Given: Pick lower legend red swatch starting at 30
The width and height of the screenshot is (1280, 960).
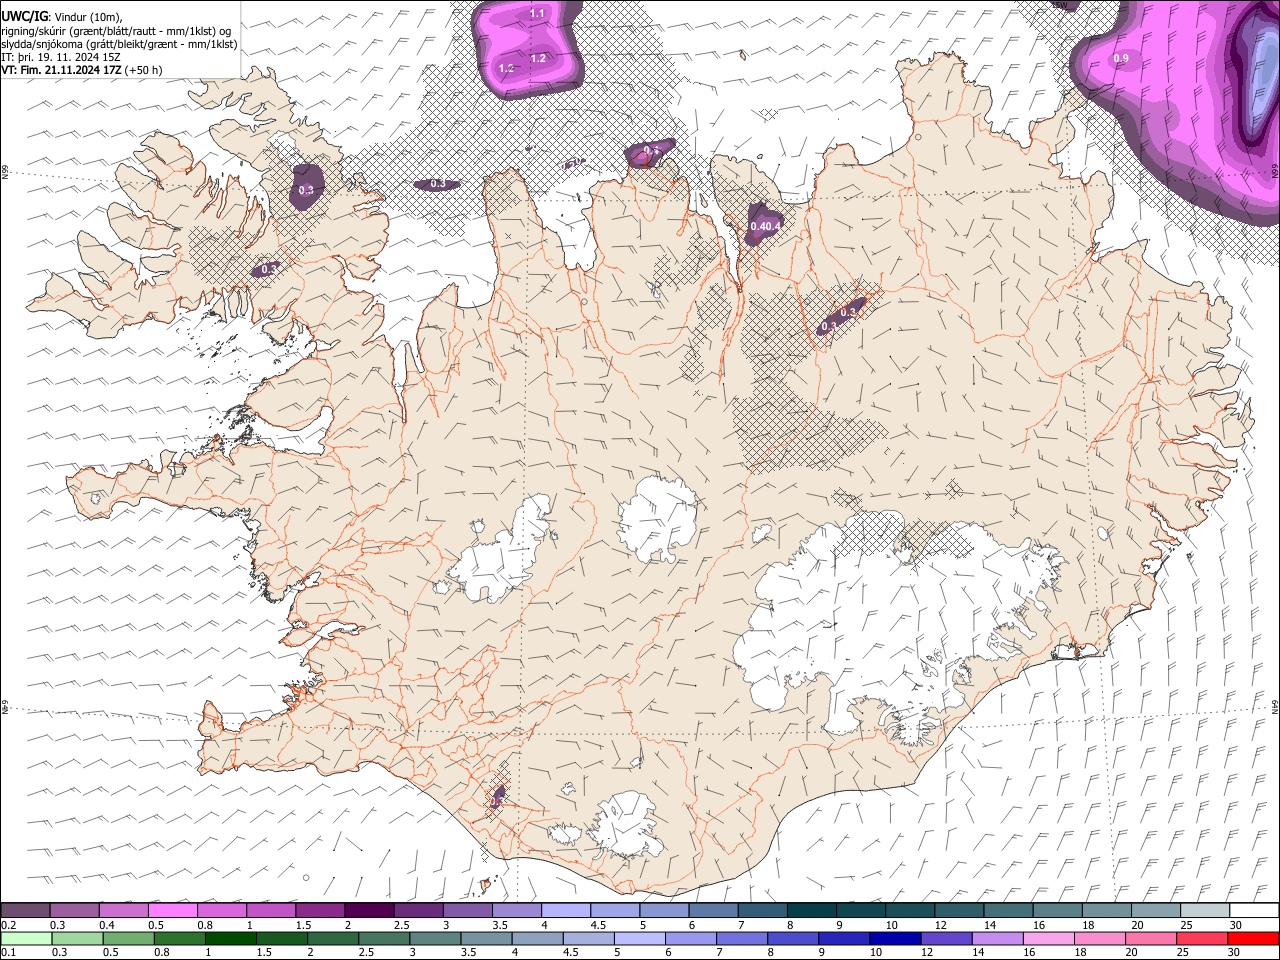Looking at the screenshot, I should 1252,938.
